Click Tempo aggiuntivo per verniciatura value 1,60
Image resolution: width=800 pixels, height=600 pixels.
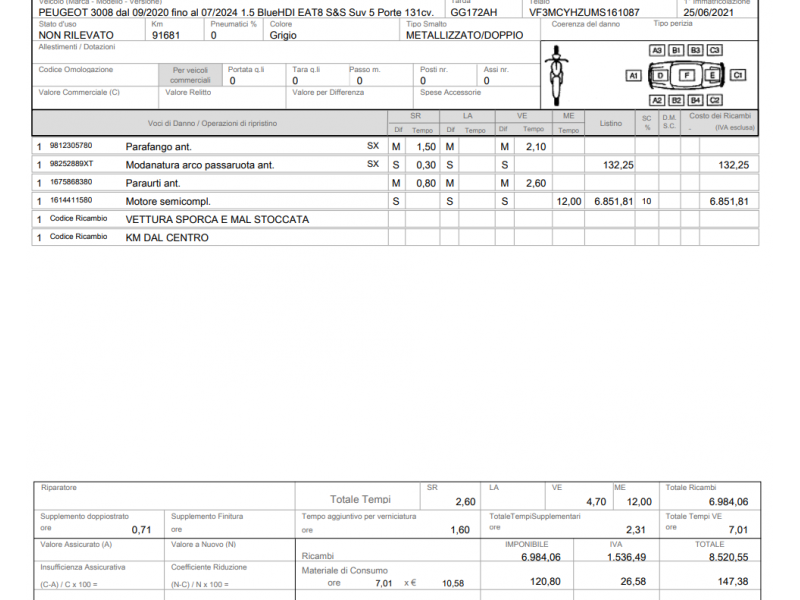coord(460,530)
